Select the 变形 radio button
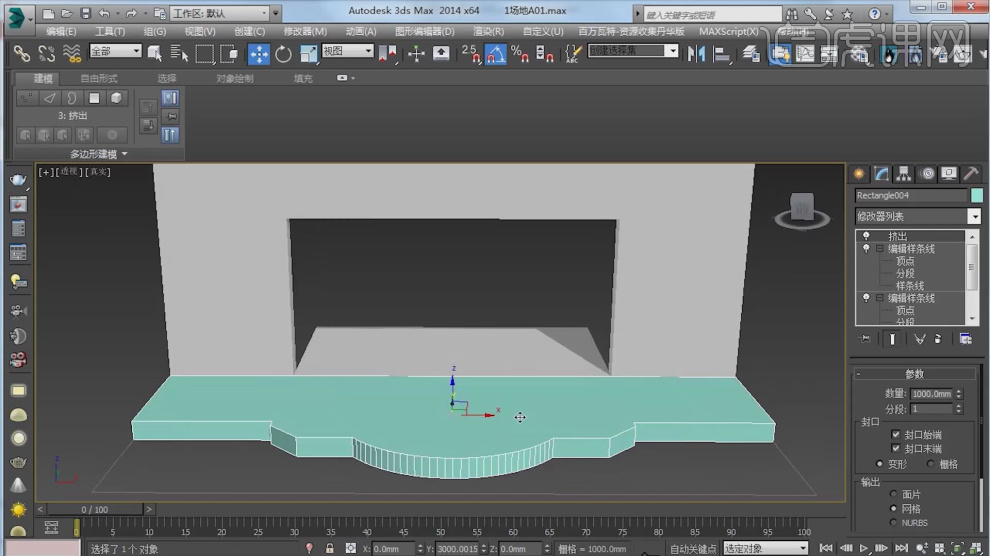This screenshot has height=556, width=990. click(880, 464)
